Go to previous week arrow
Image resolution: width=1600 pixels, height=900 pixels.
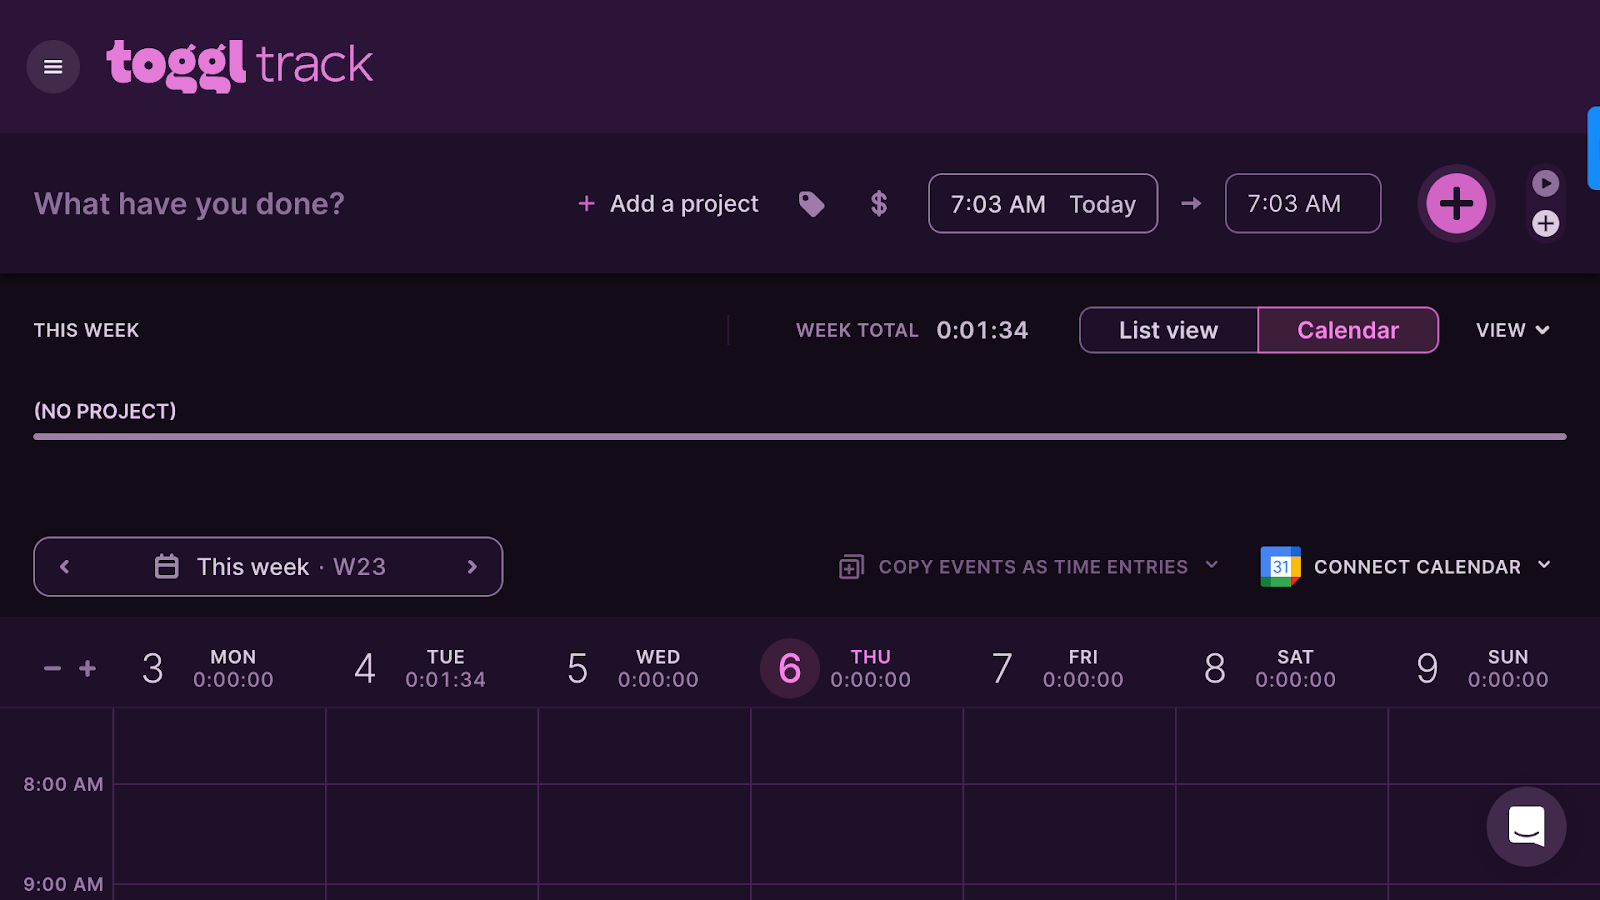[65, 567]
